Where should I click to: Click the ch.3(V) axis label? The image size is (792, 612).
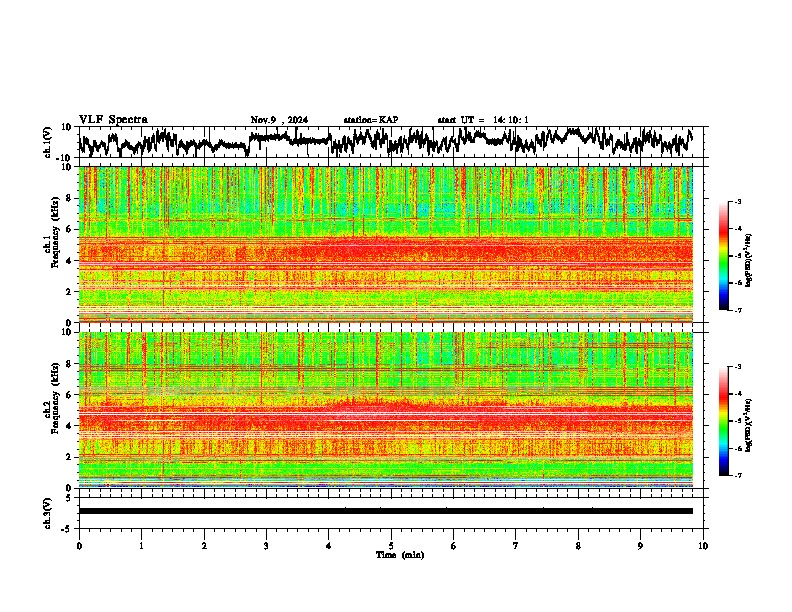tap(47, 514)
